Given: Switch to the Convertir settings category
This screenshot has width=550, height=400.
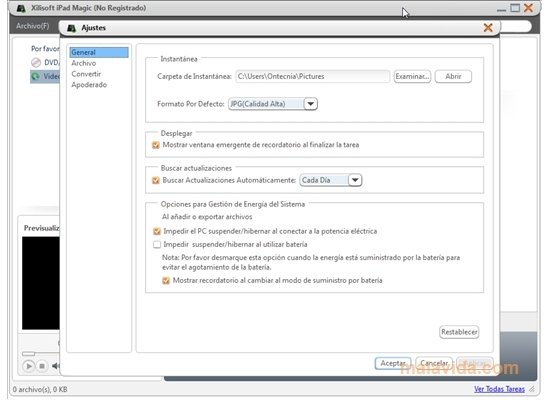Looking at the screenshot, I should tap(86, 74).
